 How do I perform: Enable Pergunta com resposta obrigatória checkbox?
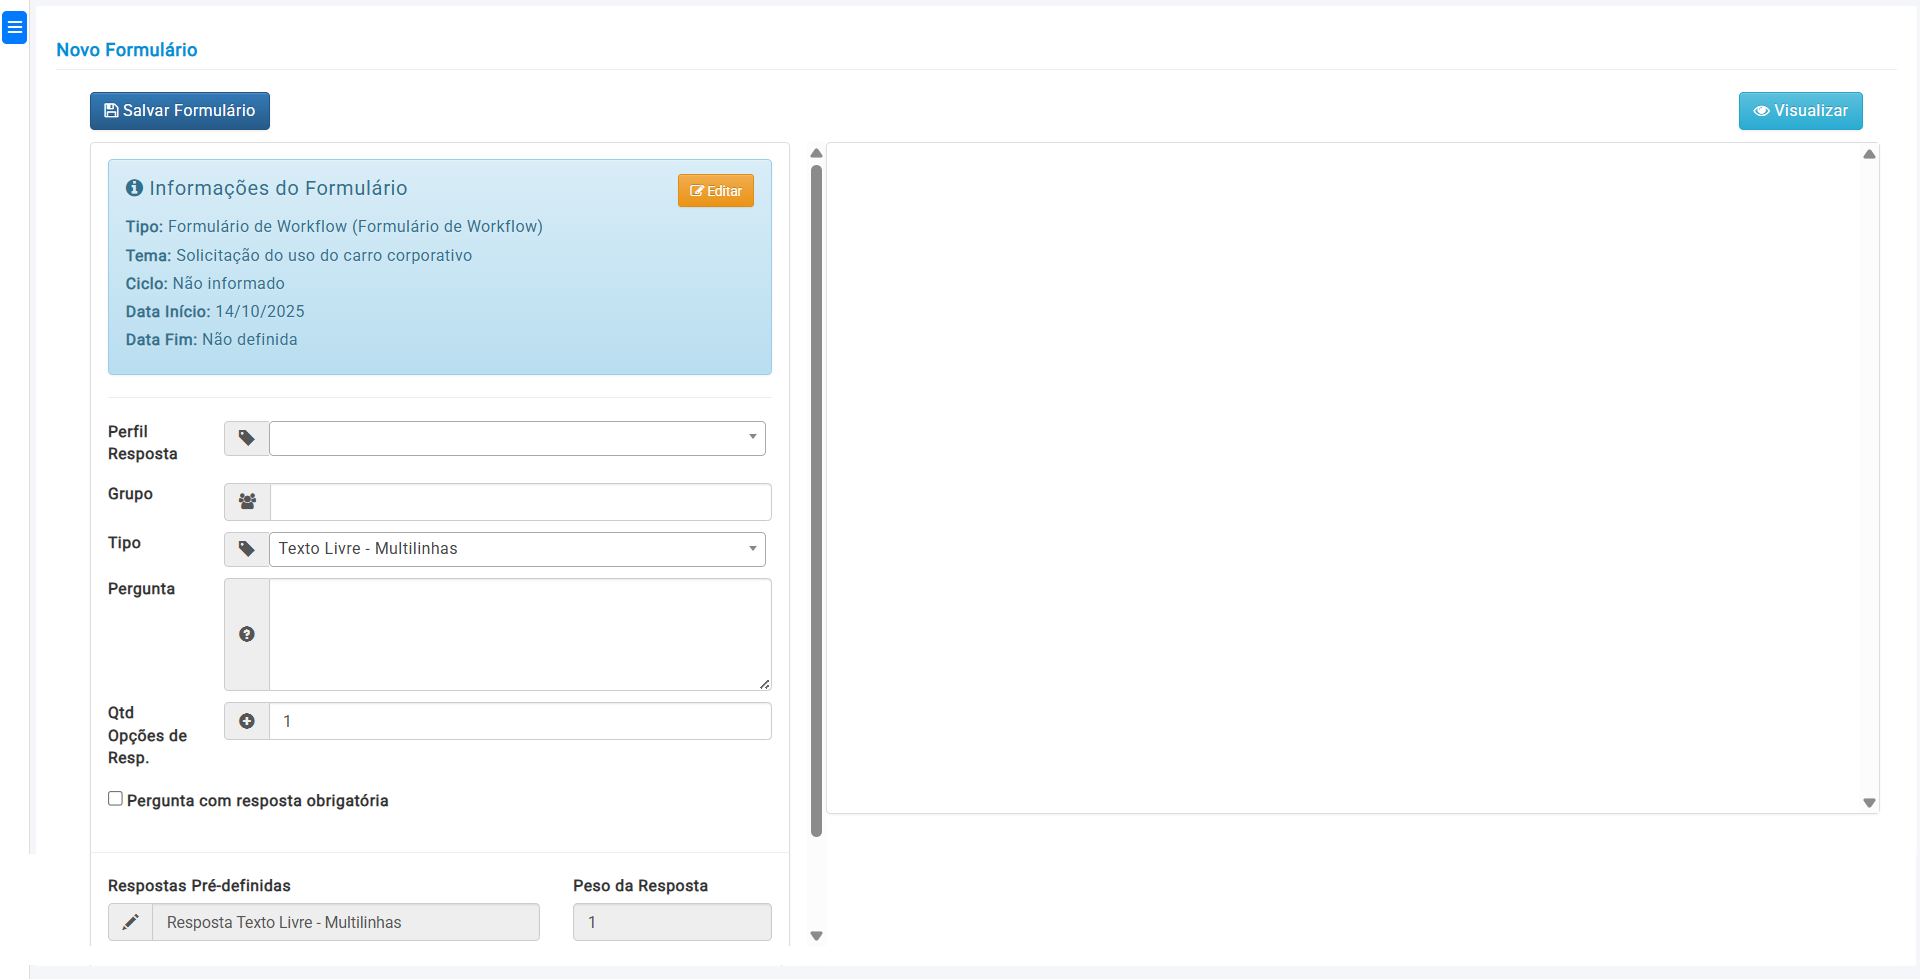coord(116,799)
